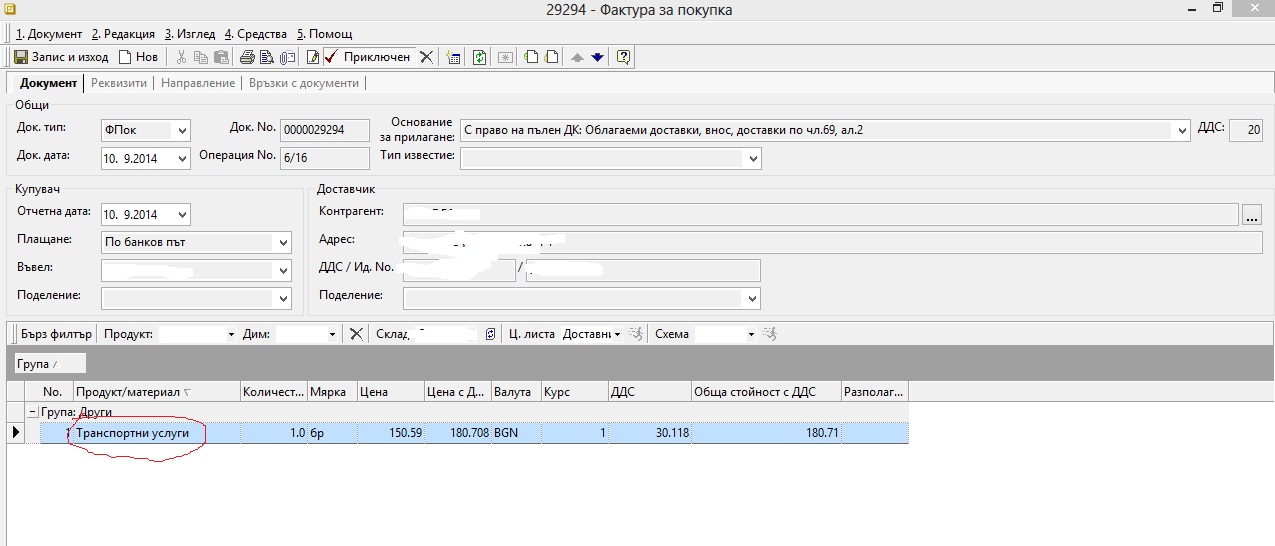This screenshot has width=1275, height=546.
Task: Open the '2. Редакция' menu
Action: [124, 34]
